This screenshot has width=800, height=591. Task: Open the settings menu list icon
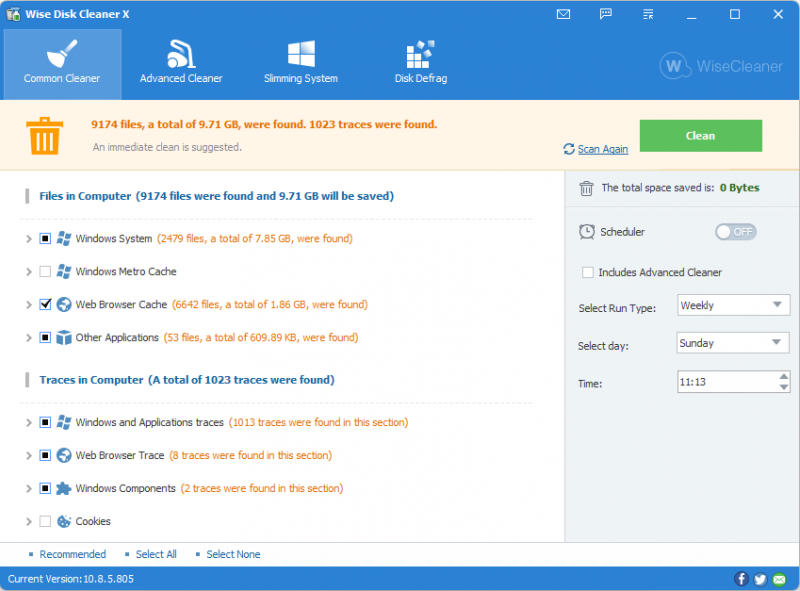[x=648, y=14]
